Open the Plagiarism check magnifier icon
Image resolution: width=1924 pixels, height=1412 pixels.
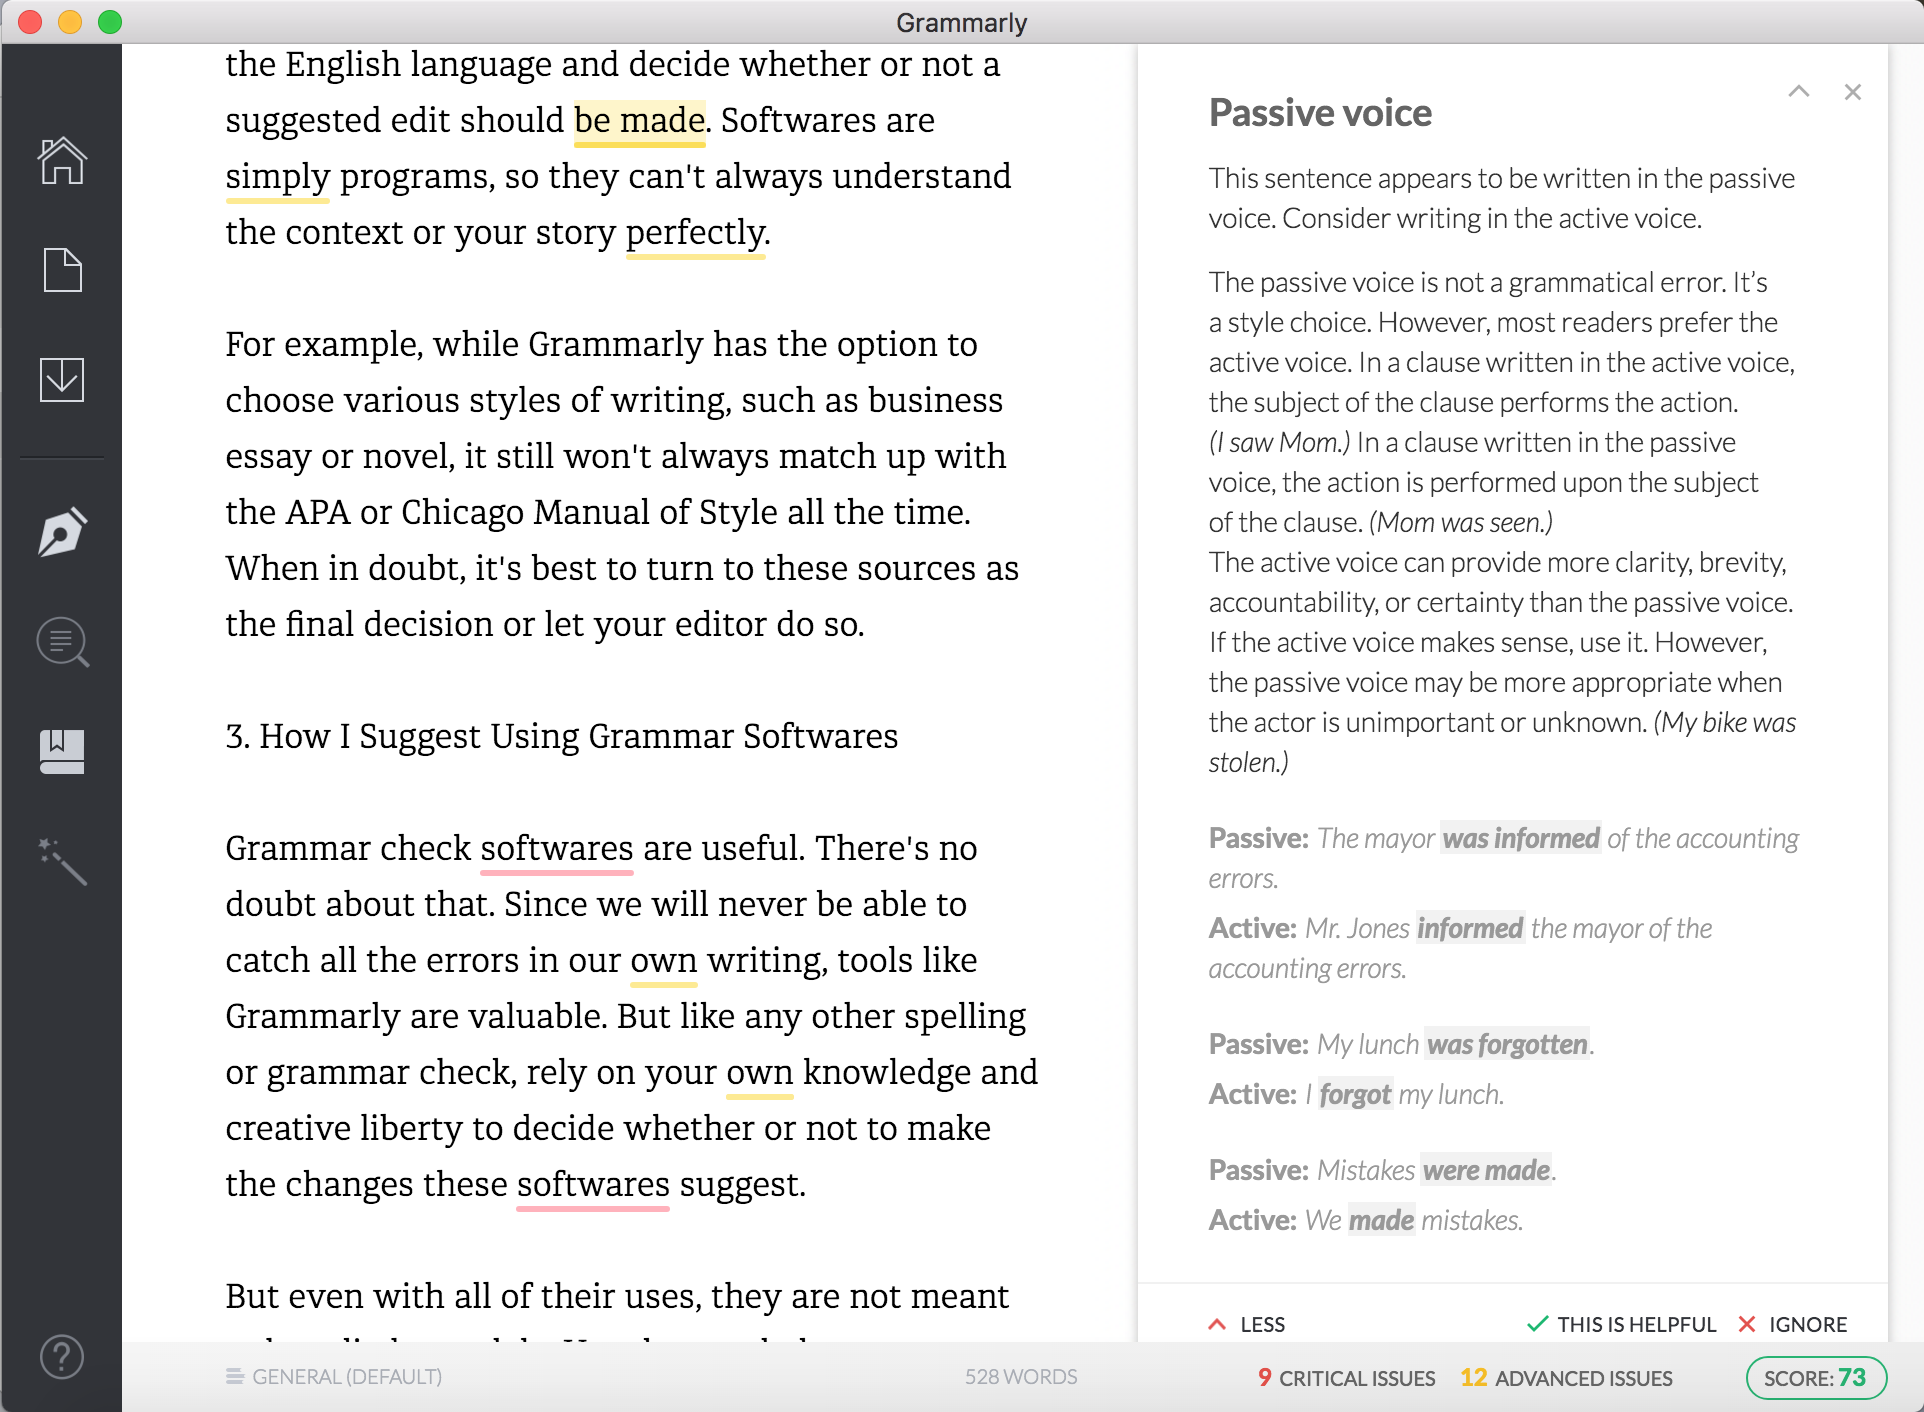[62, 642]
